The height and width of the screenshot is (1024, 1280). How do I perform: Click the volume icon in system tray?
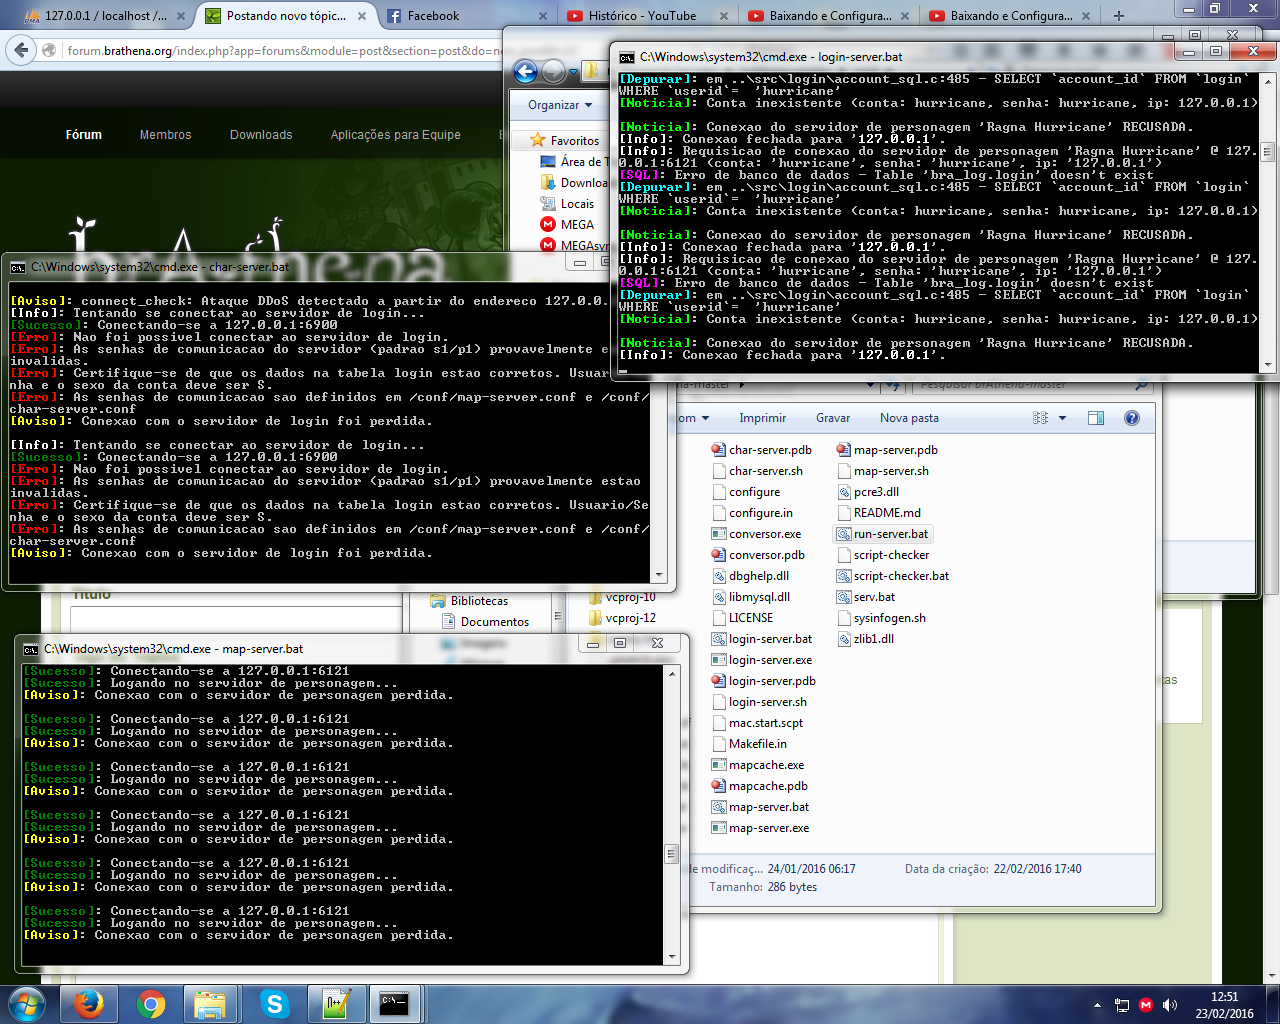[1170, 1005]
